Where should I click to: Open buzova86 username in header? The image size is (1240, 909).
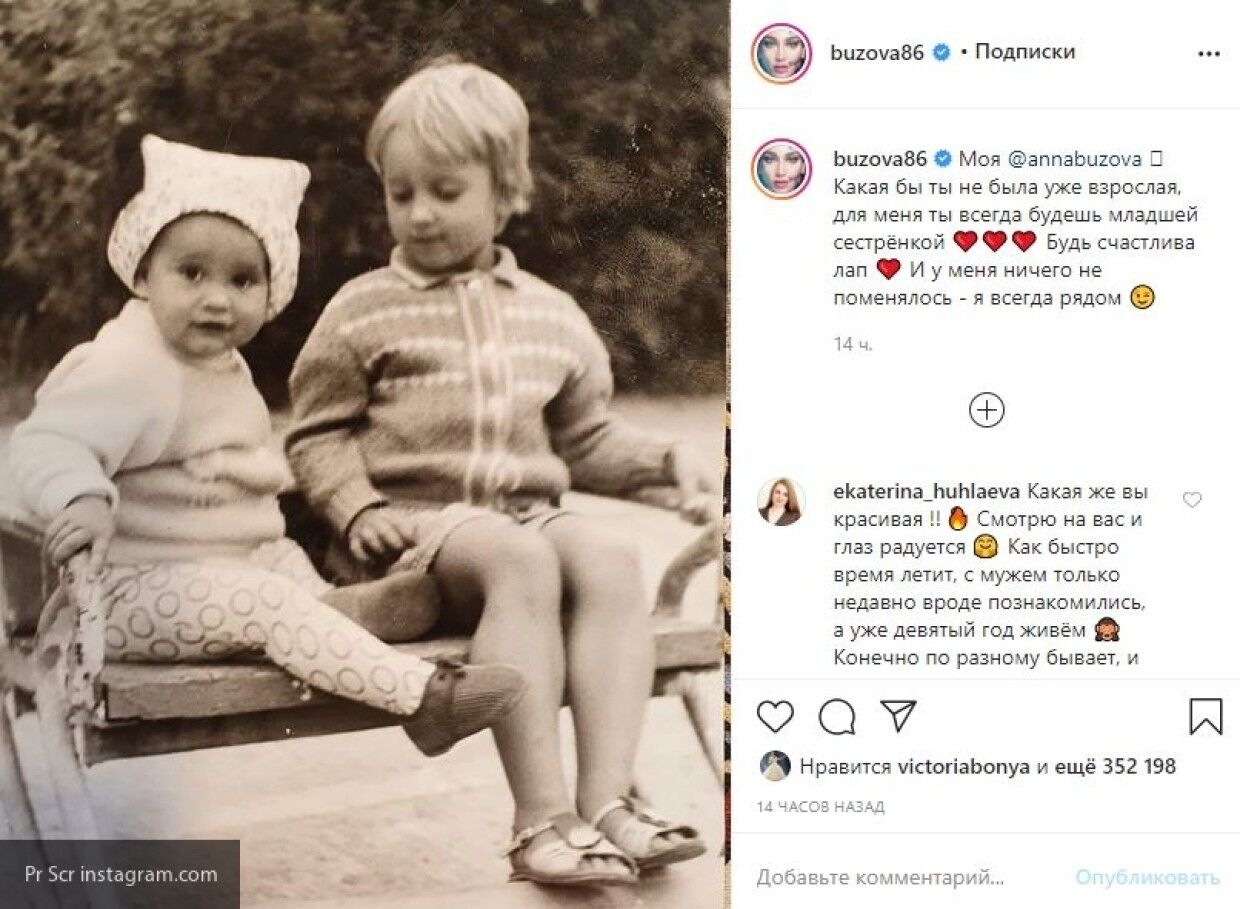click(x=877, y=53)
